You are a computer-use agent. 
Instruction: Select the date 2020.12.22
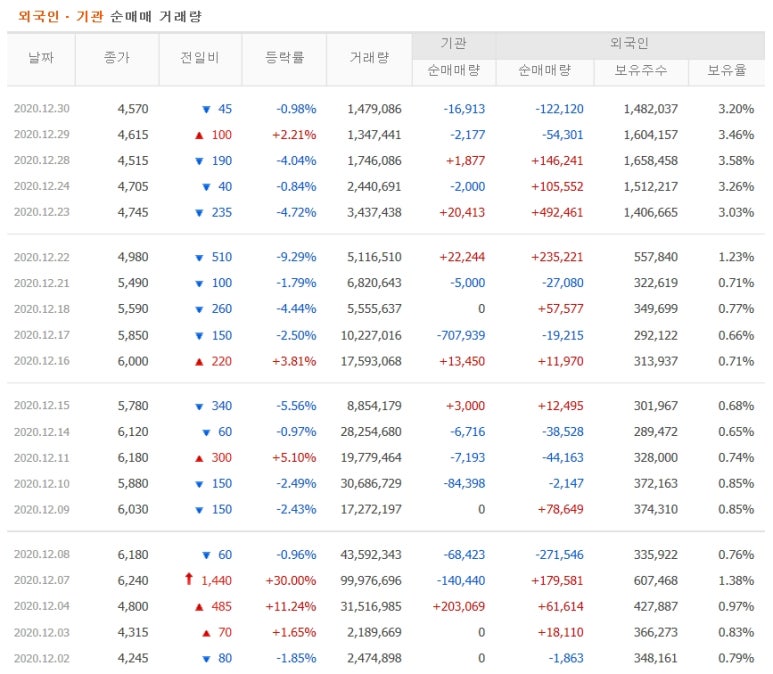[42, 257]
